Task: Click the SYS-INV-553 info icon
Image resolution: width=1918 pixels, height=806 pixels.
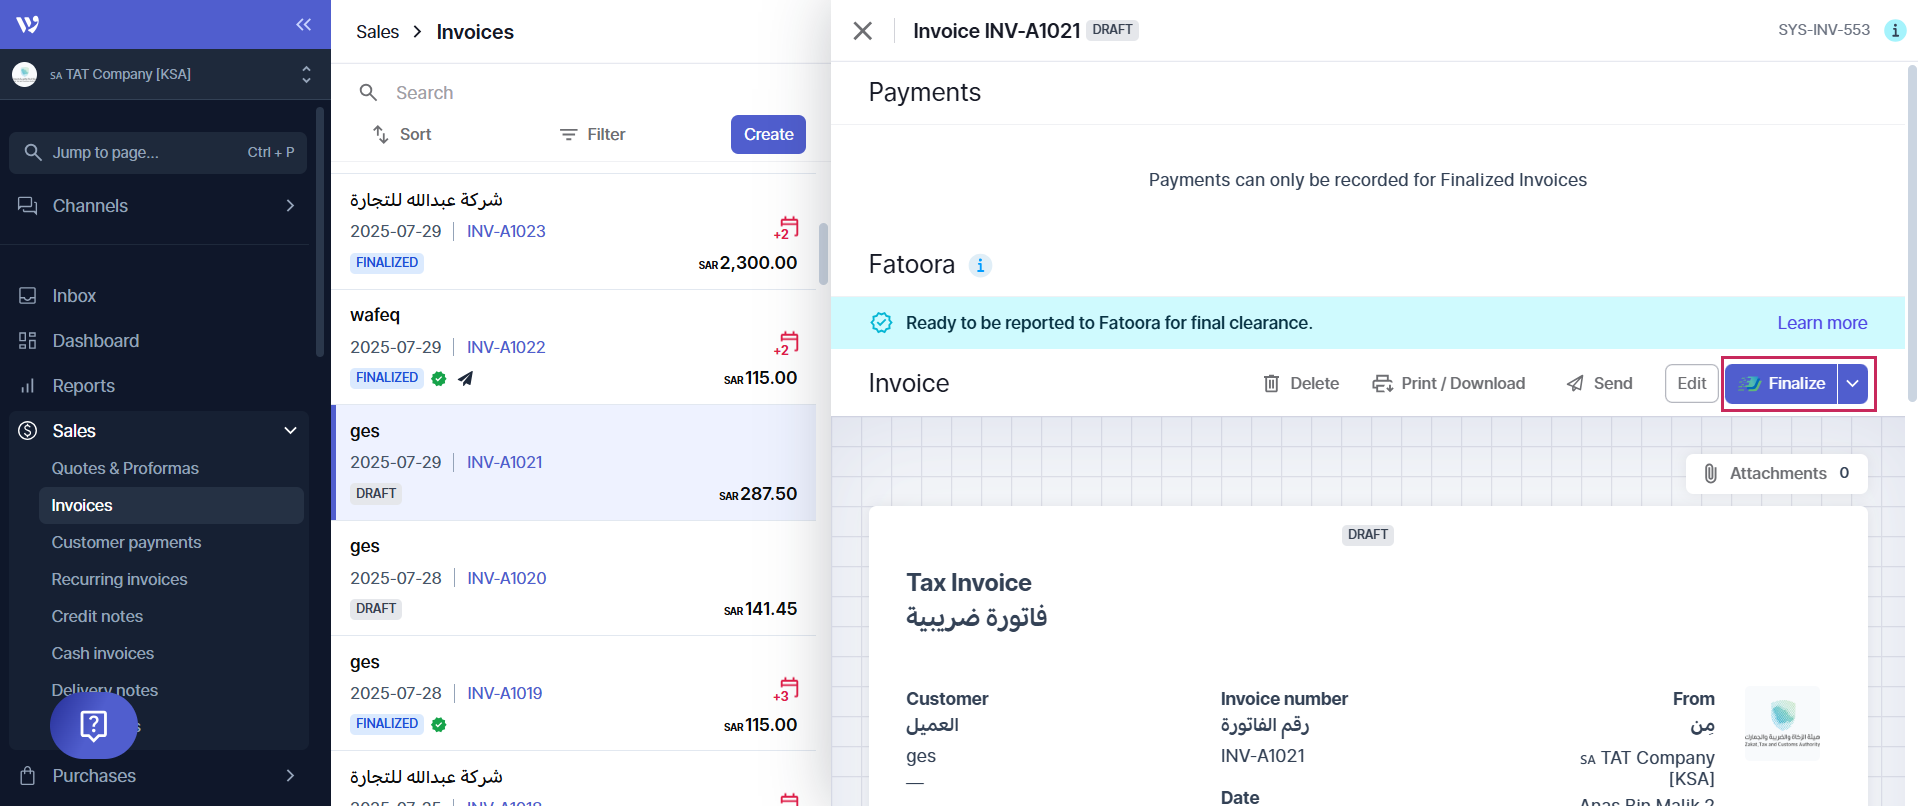Action: [1894, 30]
